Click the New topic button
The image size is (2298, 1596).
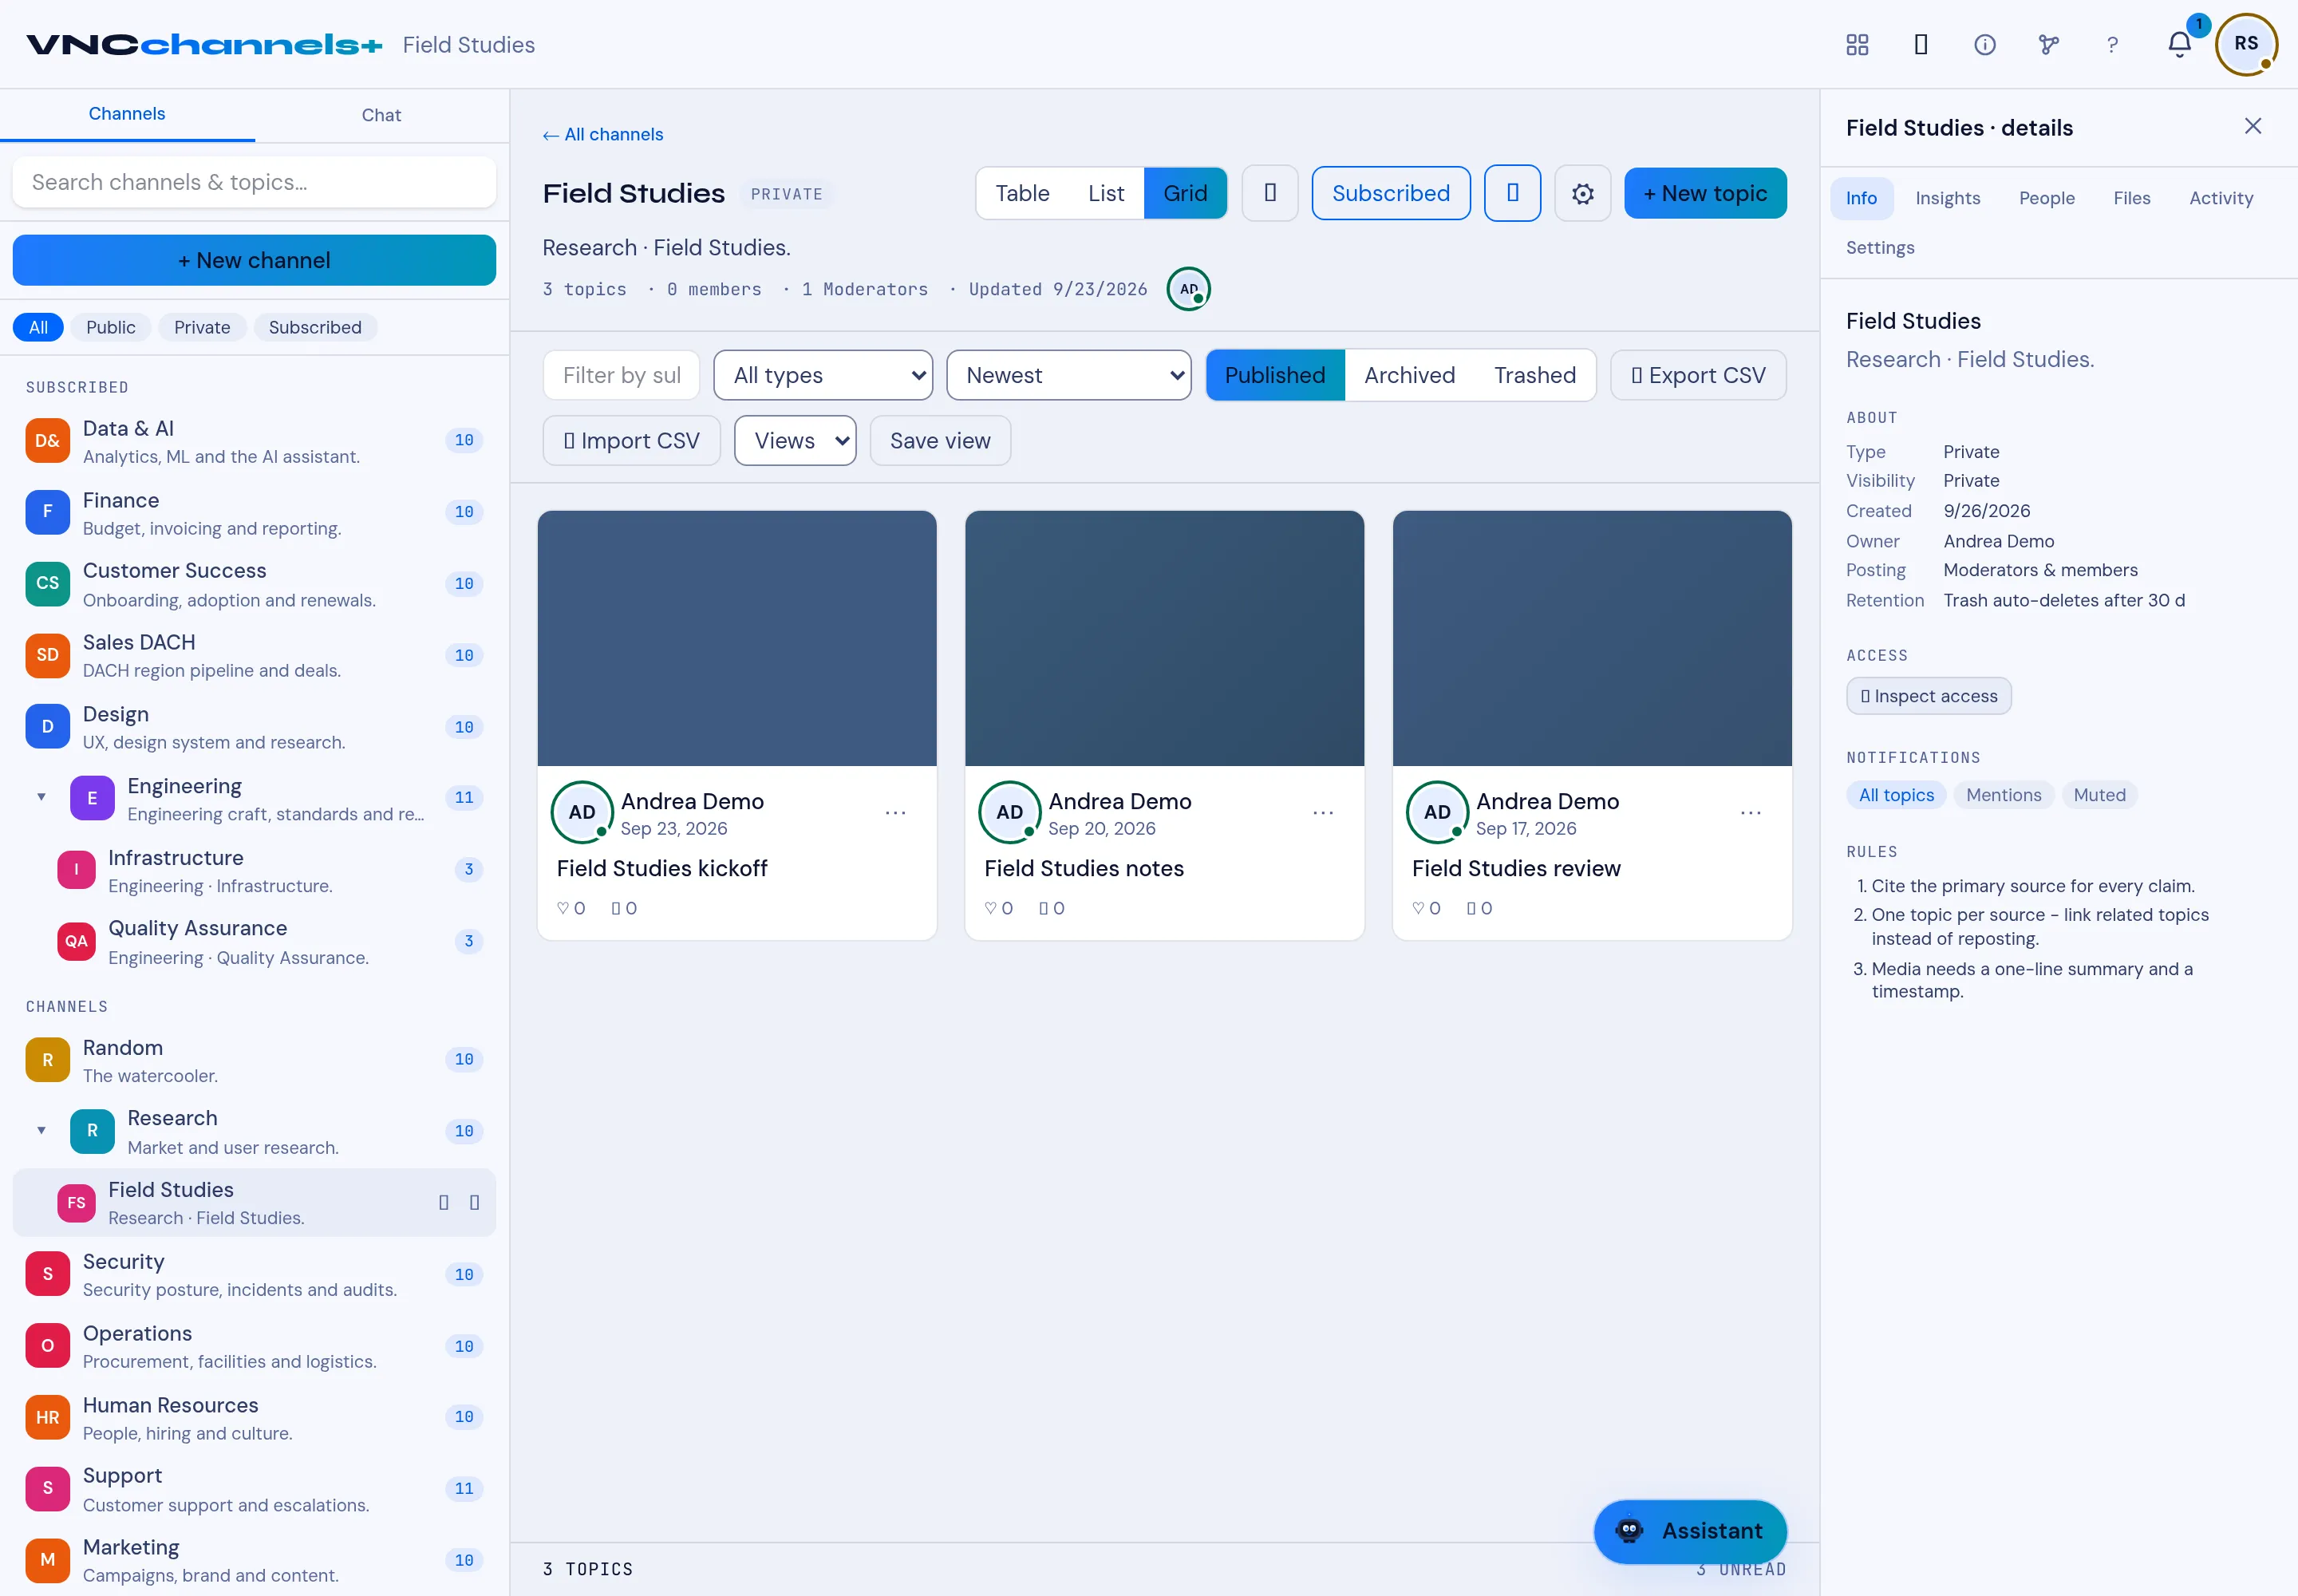pos(1705,193)
